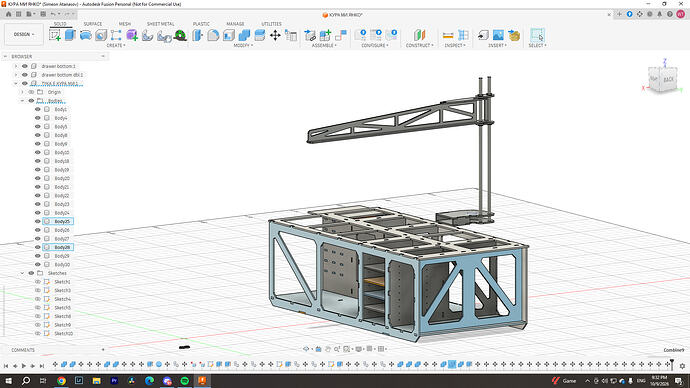The height and width of the screenshot is (388, 690).
Task: Open the DESIGN workspace dropdown
Action: [24, 34]
